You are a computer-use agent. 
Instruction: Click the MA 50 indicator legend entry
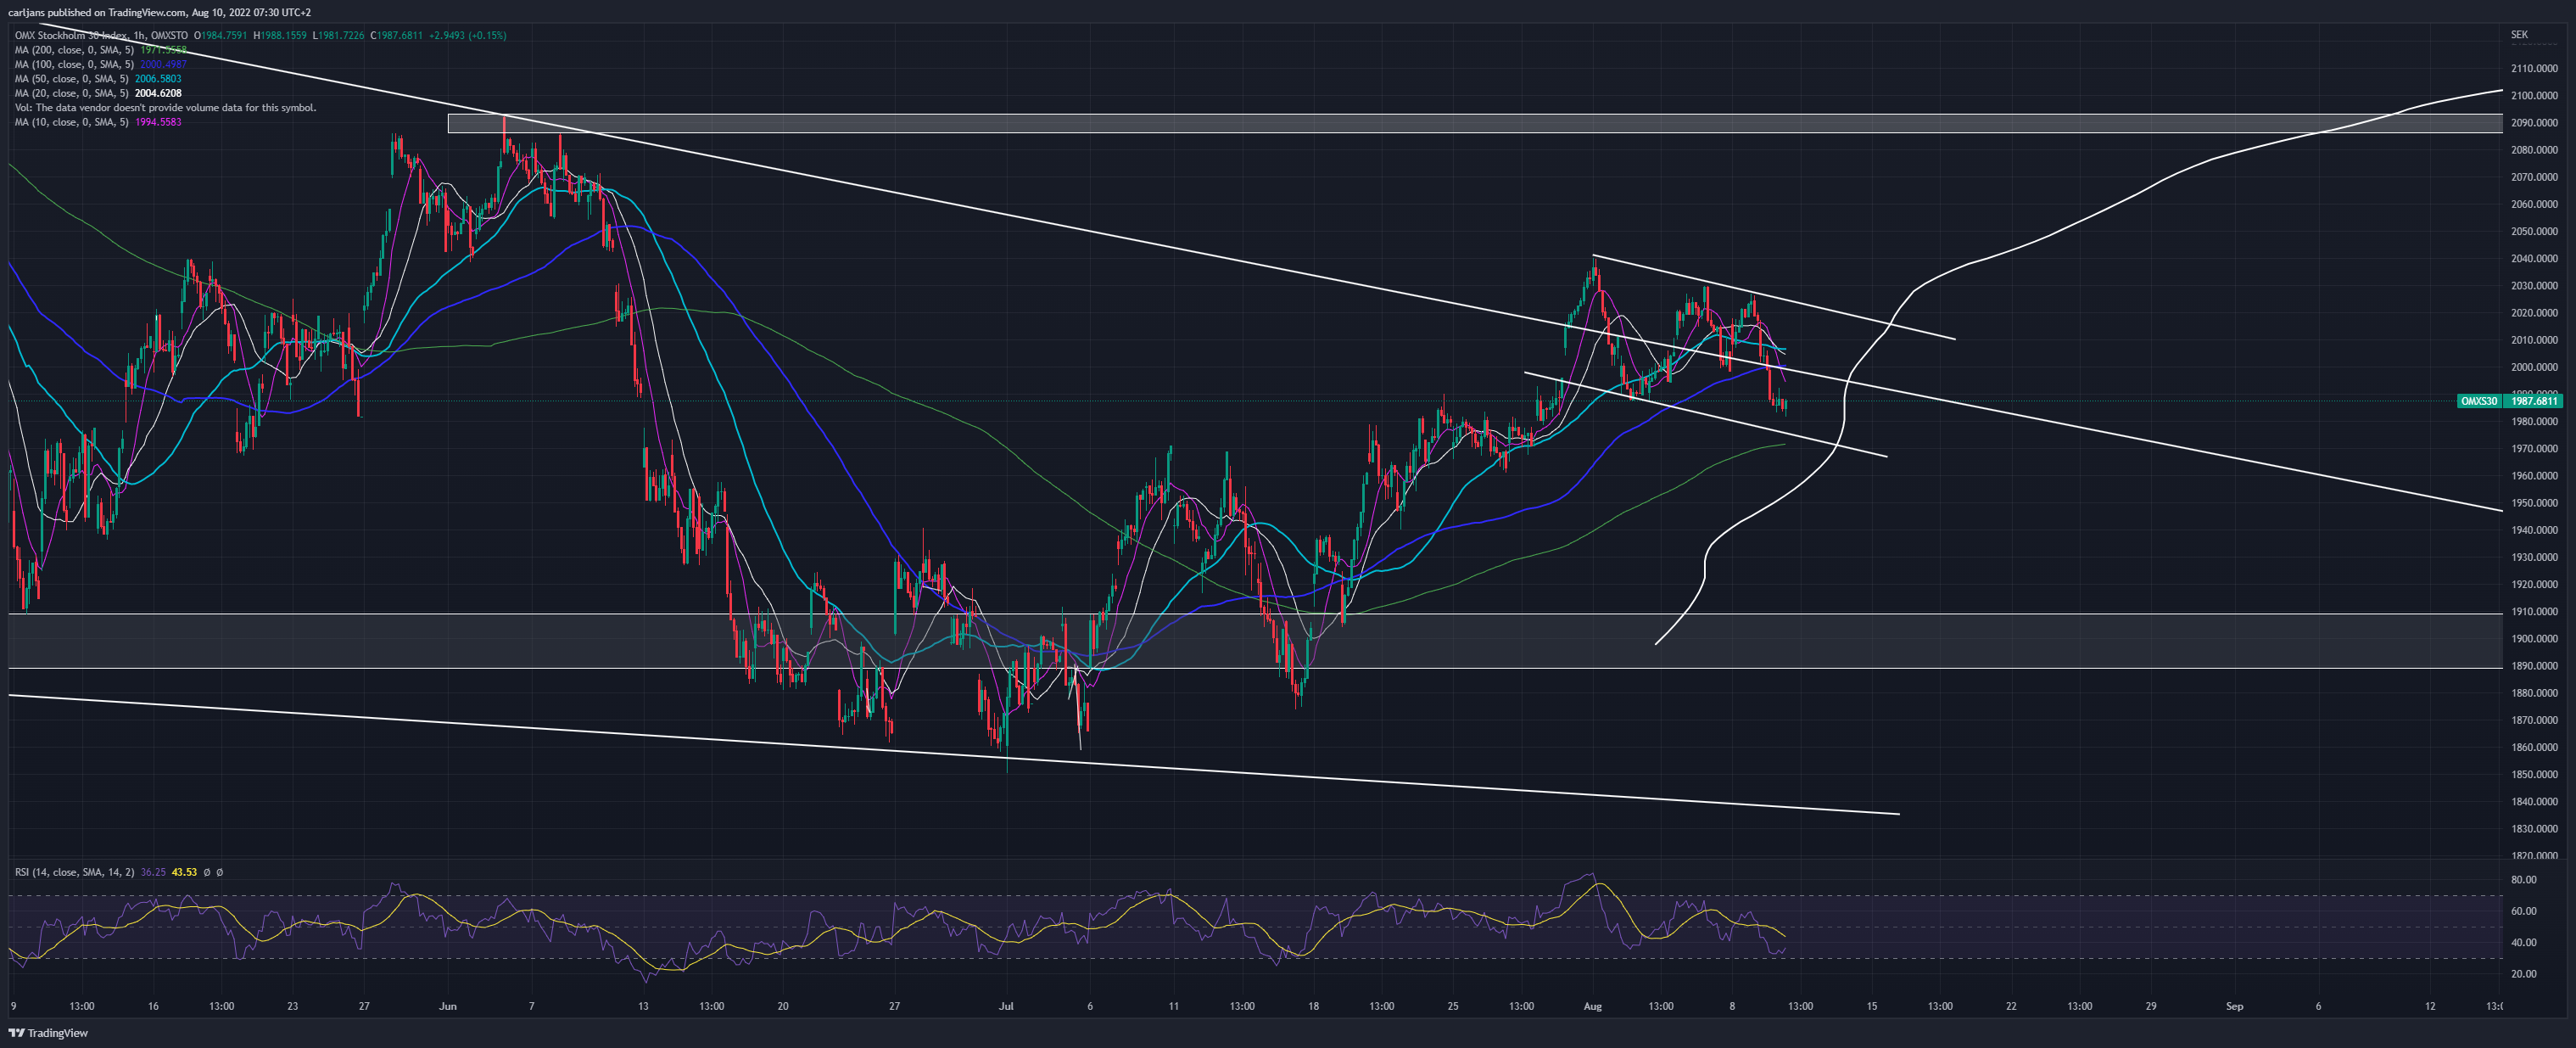(98, 79)
